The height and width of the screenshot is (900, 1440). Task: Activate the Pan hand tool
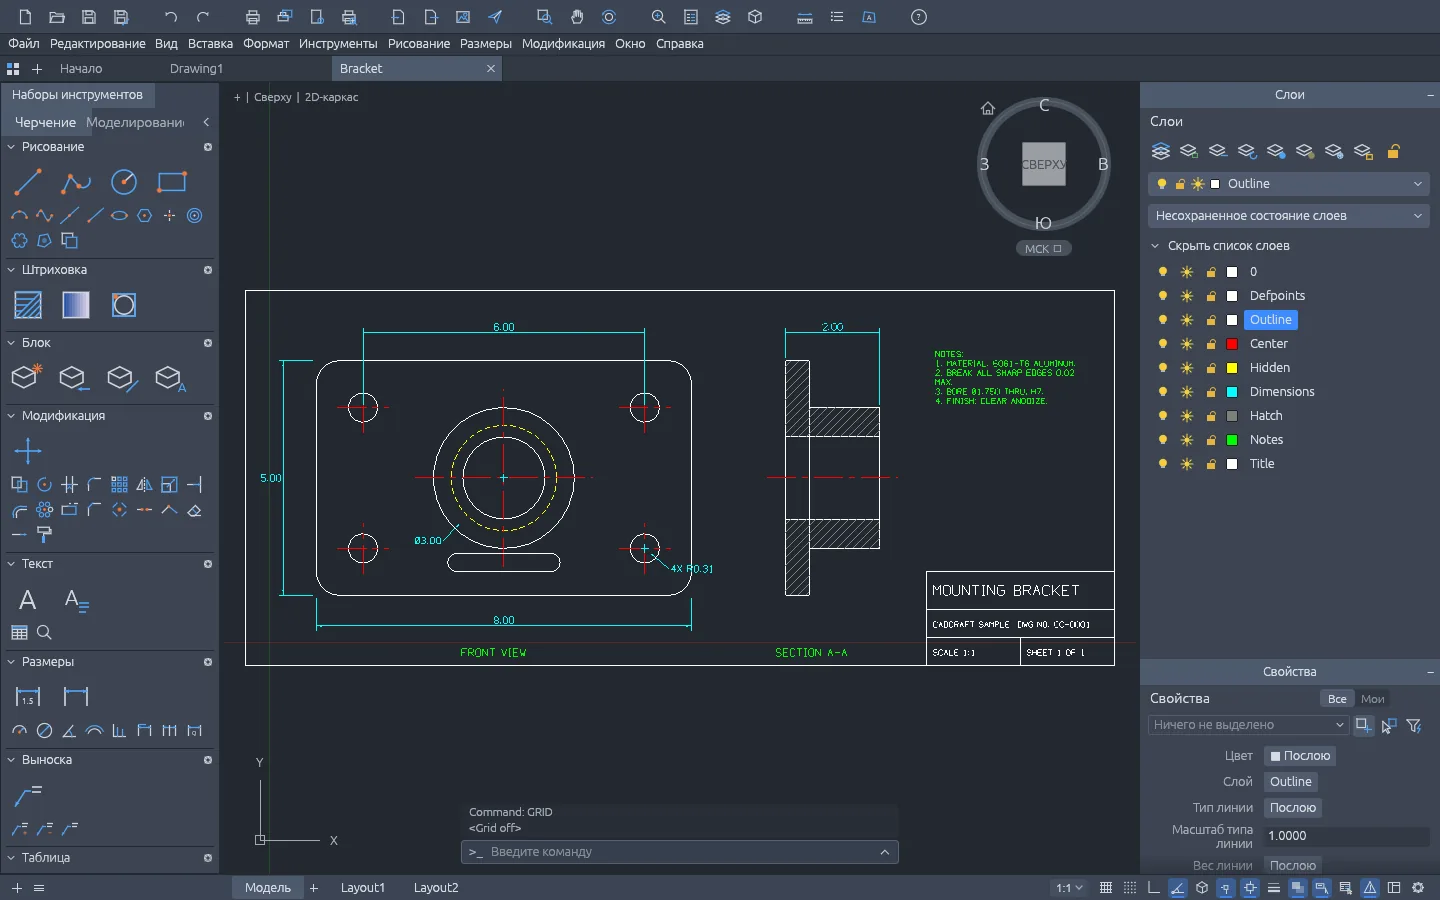tap(577, 17)
